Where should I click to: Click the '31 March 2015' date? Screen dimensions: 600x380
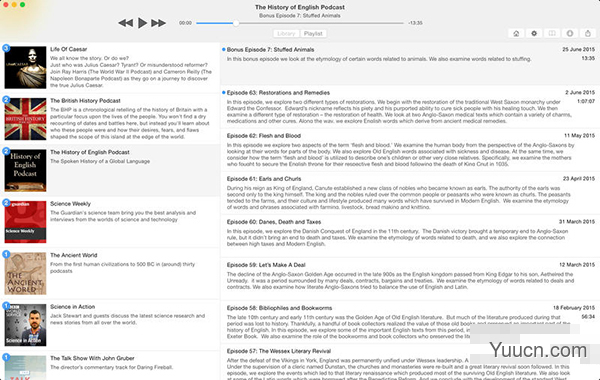coord(577,222)
